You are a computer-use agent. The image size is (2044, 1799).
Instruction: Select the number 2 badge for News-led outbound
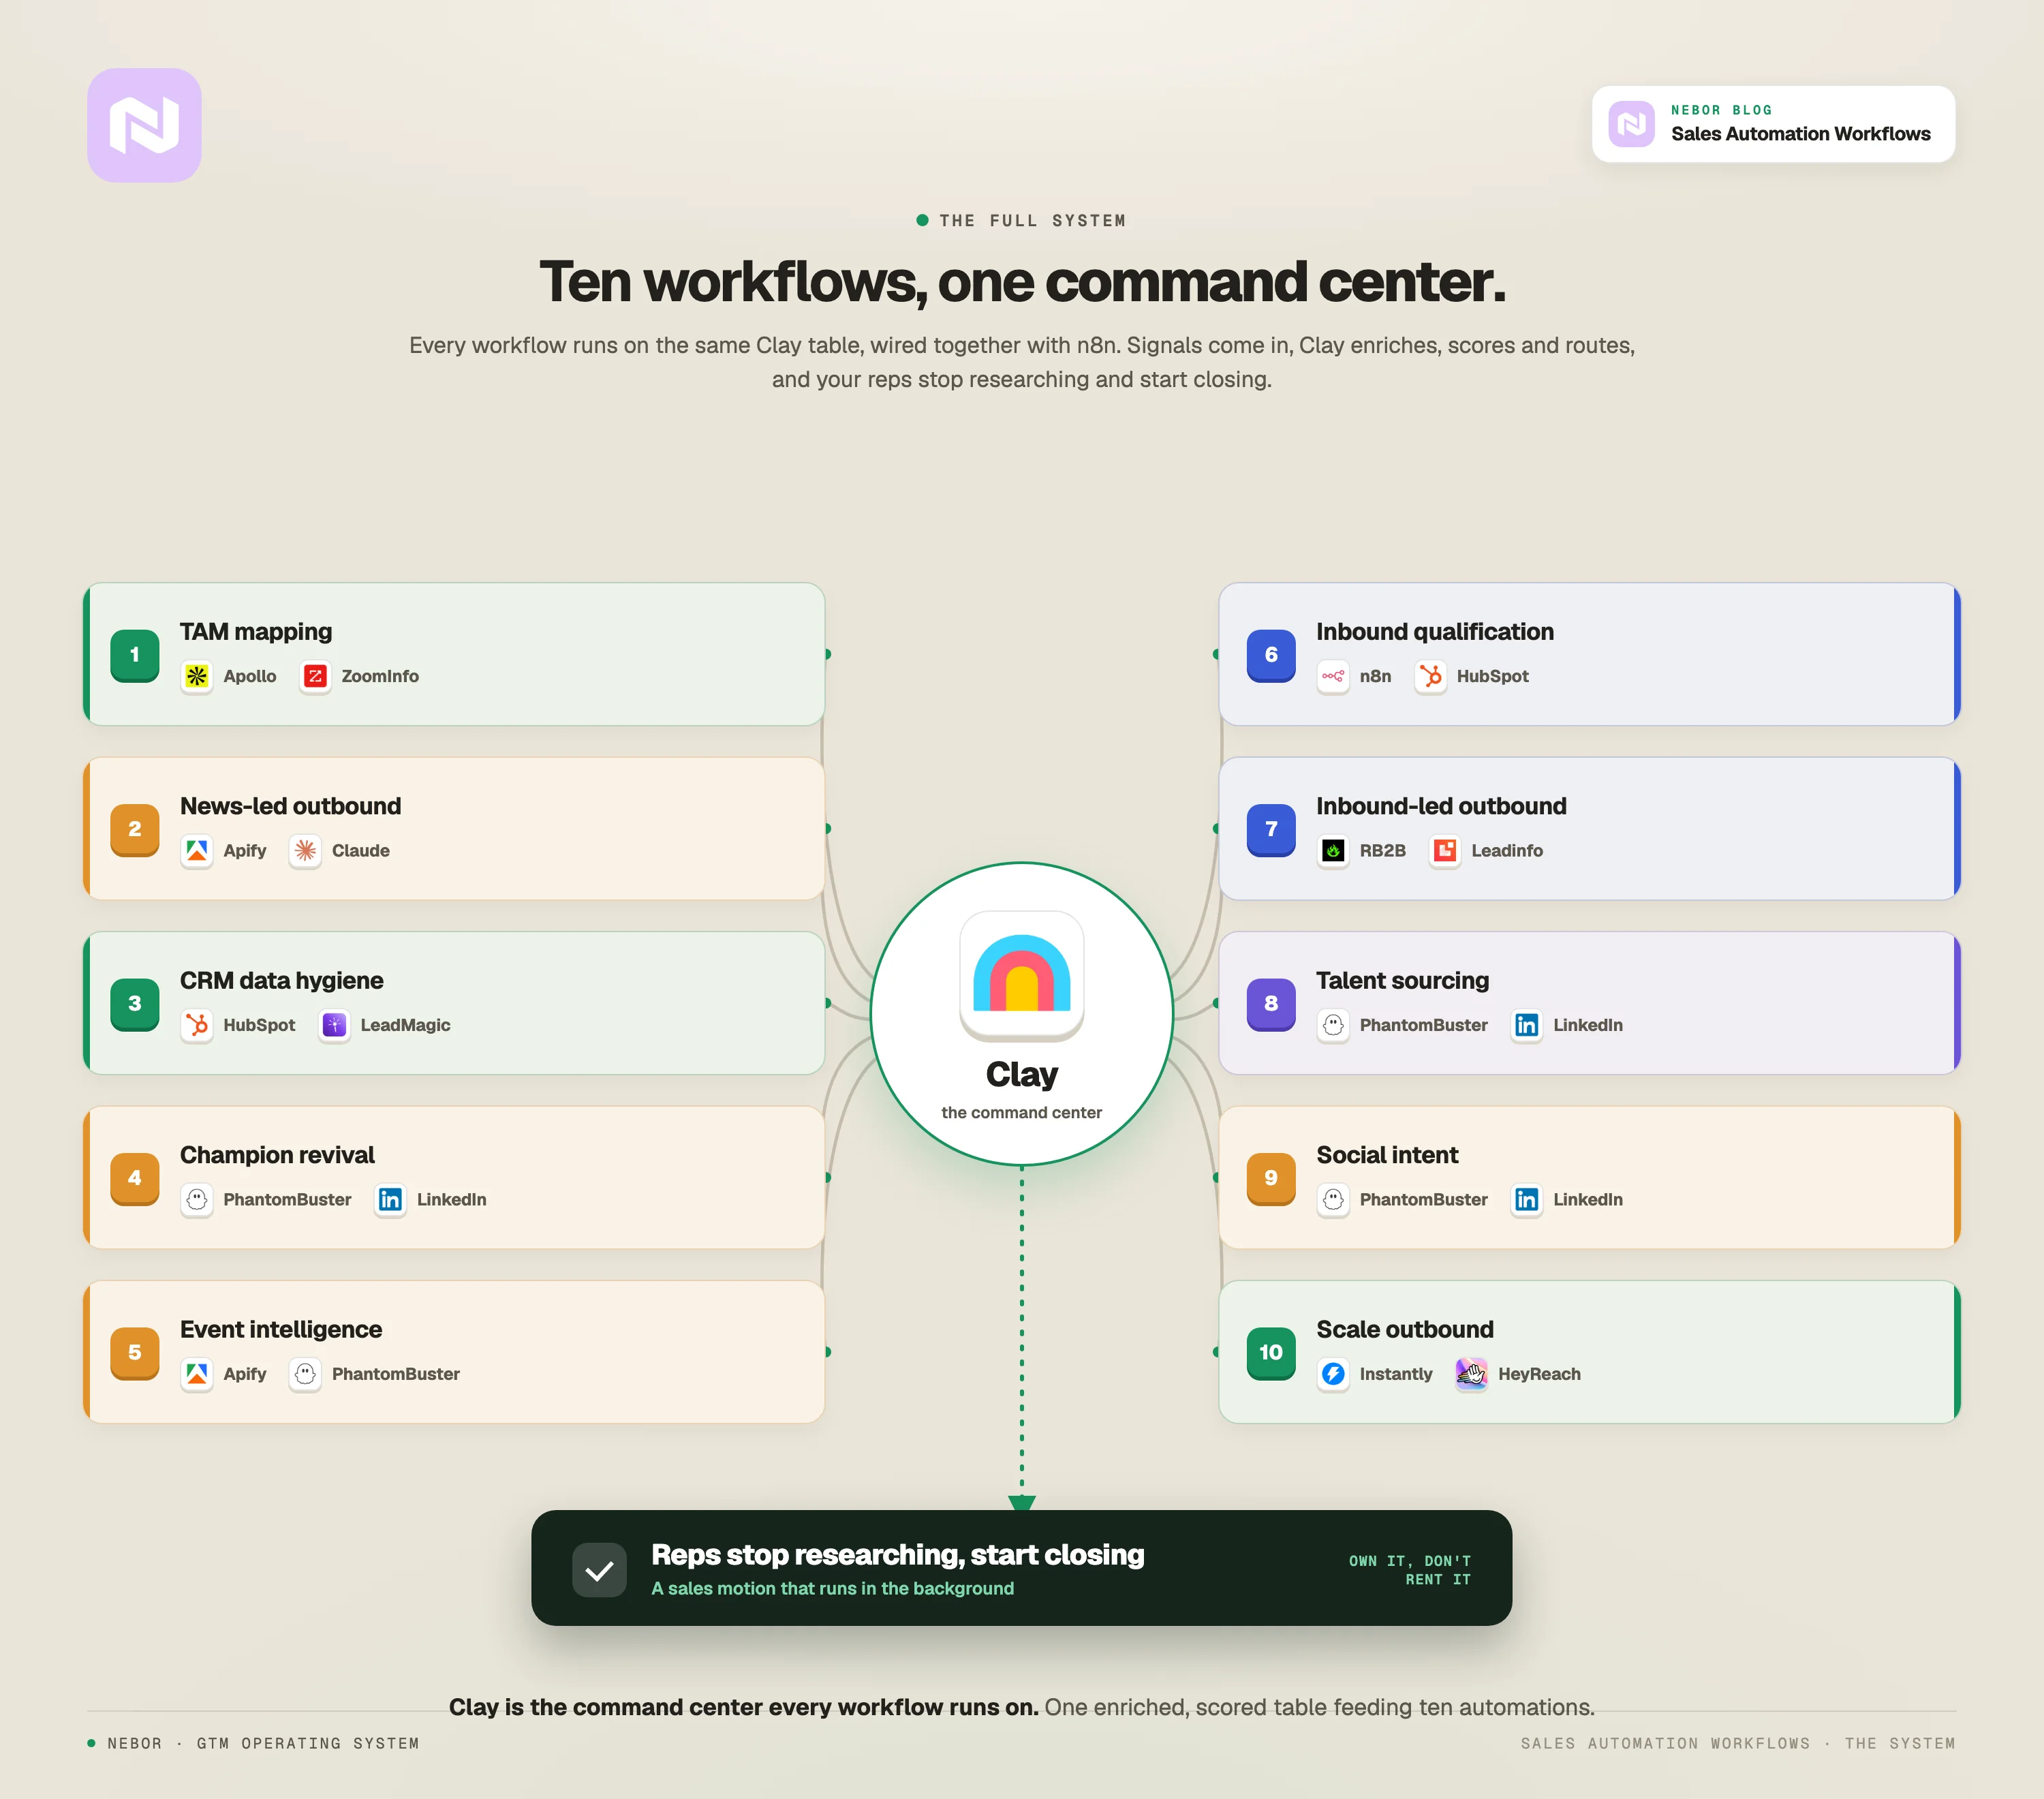pos(135,830)
